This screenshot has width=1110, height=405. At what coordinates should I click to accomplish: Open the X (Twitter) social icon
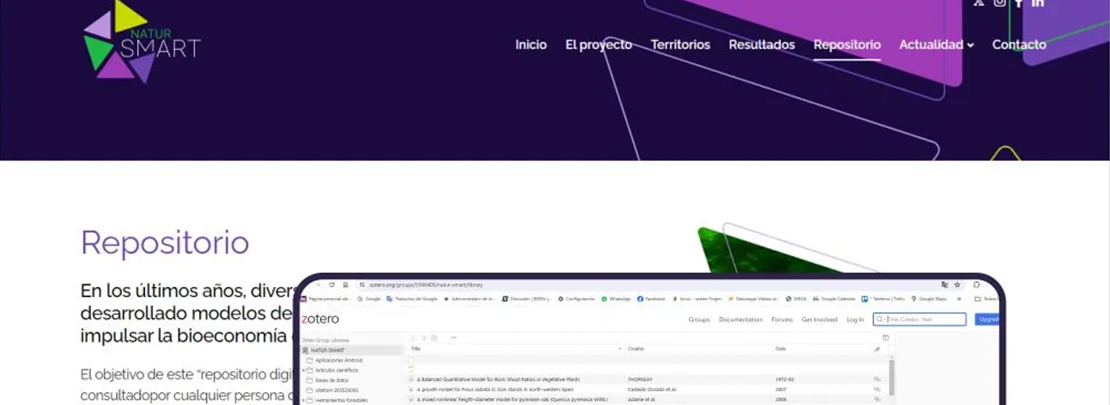(x=979, y=3)
